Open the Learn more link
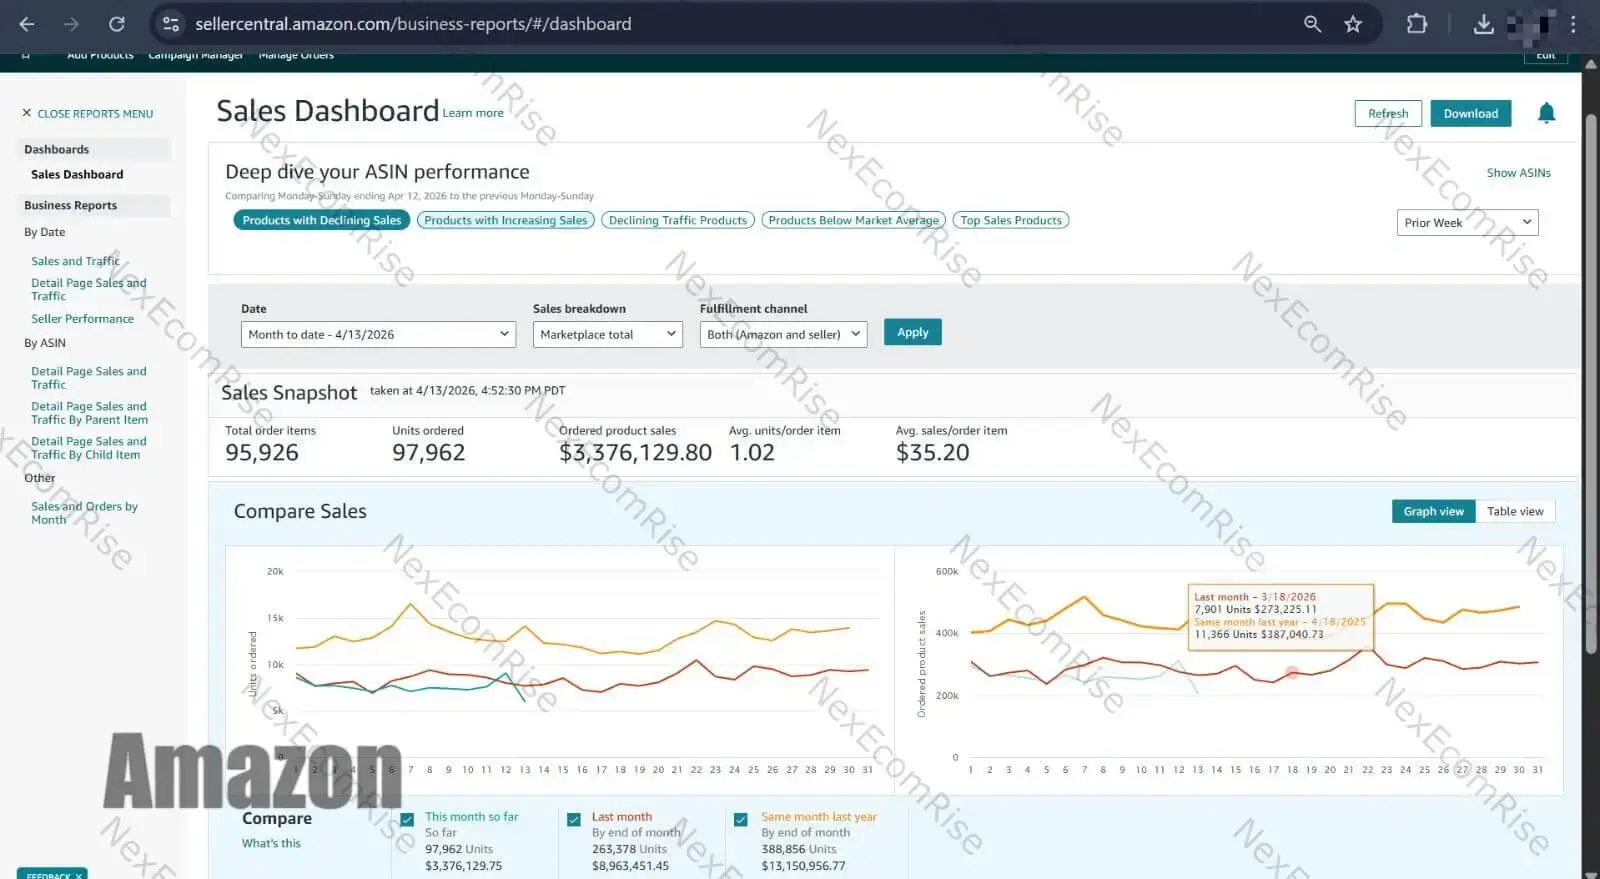 click(473, 113)
